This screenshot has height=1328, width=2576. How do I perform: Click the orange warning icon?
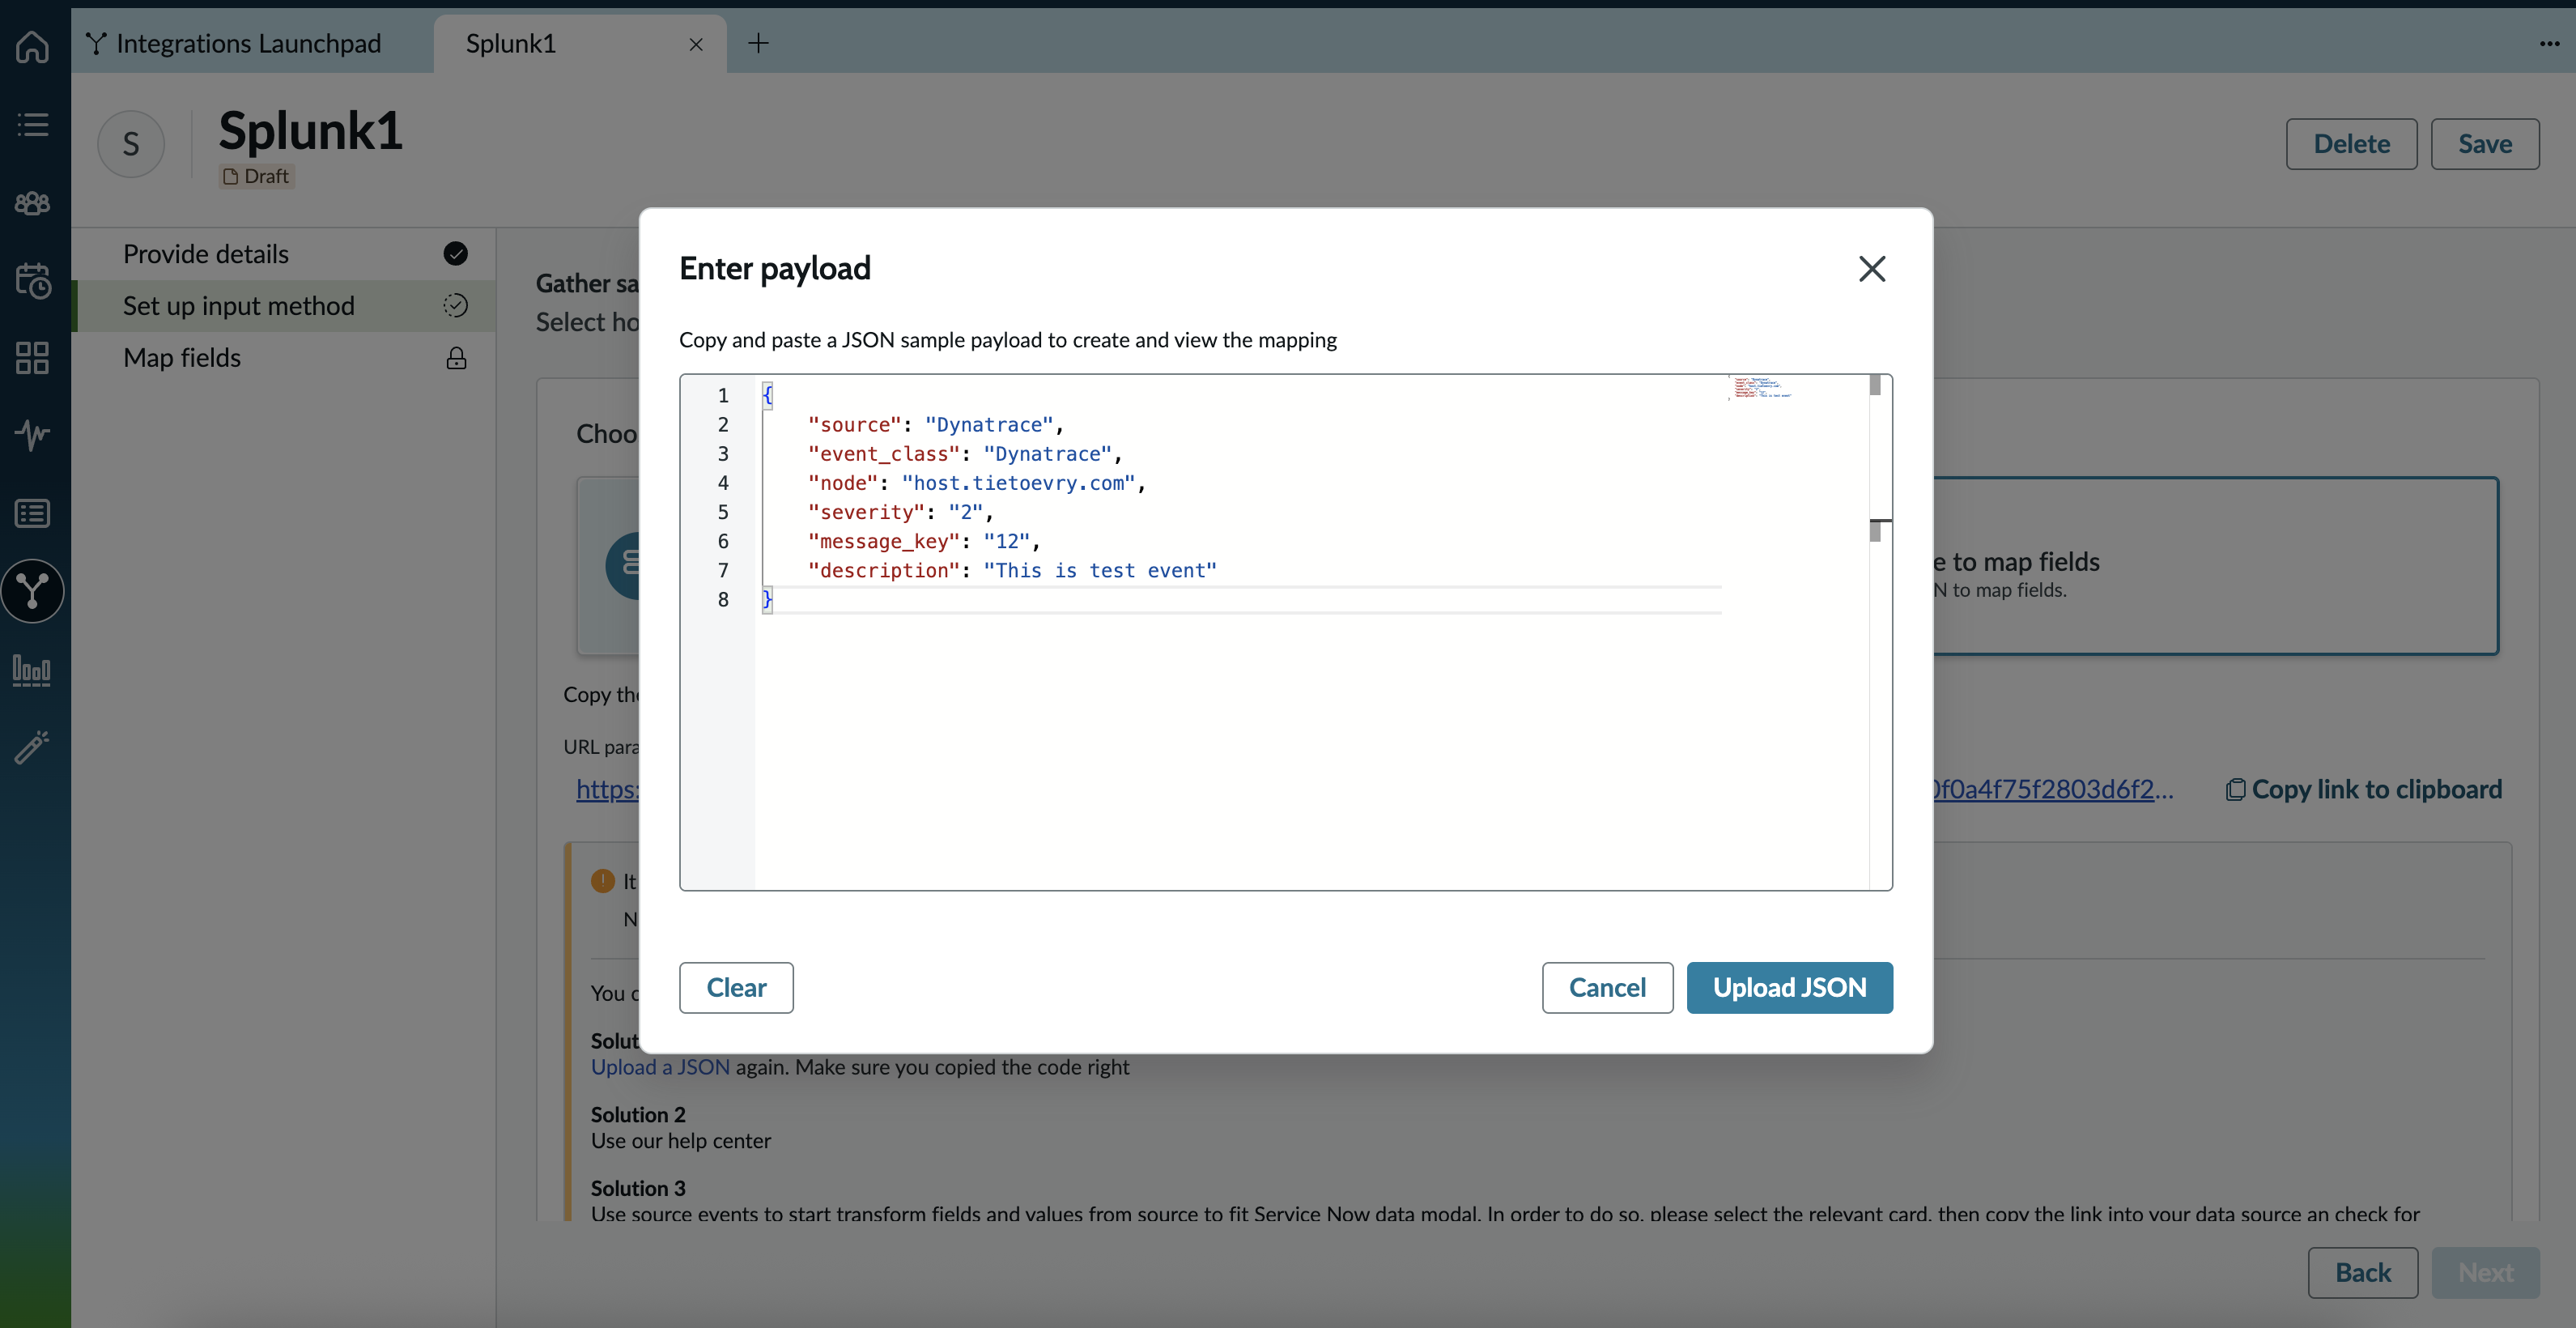603,881
